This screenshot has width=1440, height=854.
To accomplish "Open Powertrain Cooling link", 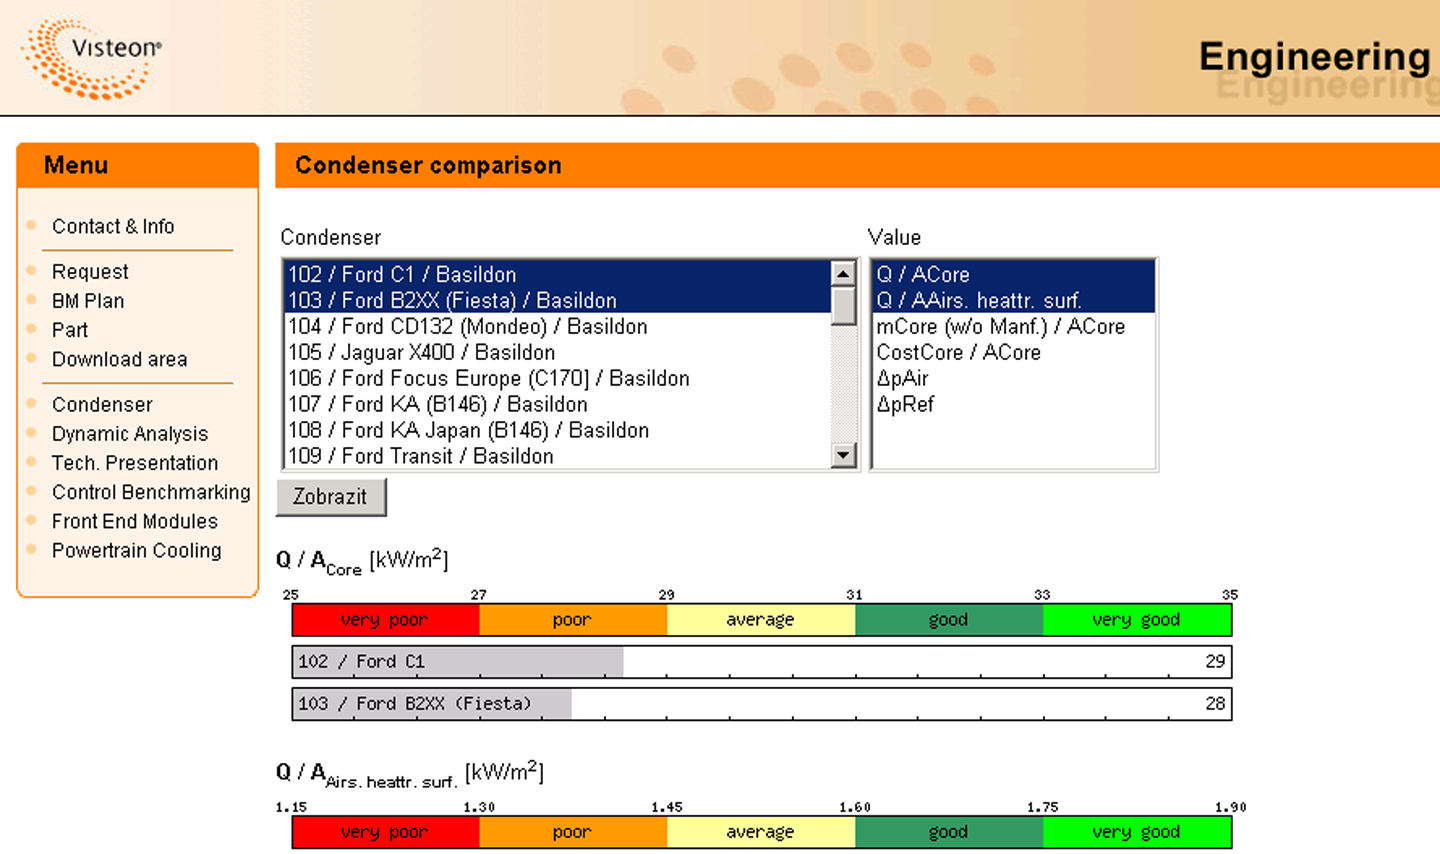I will 137,550.
